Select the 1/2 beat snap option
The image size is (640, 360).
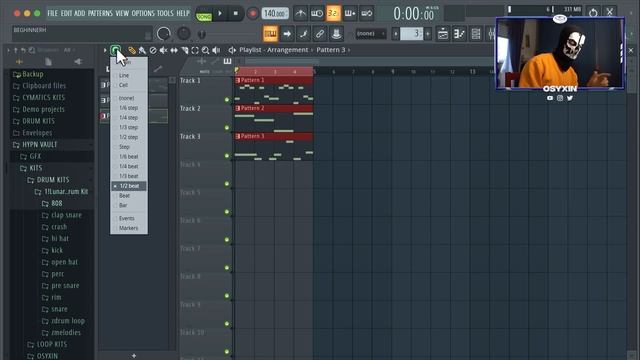point(129,186)
